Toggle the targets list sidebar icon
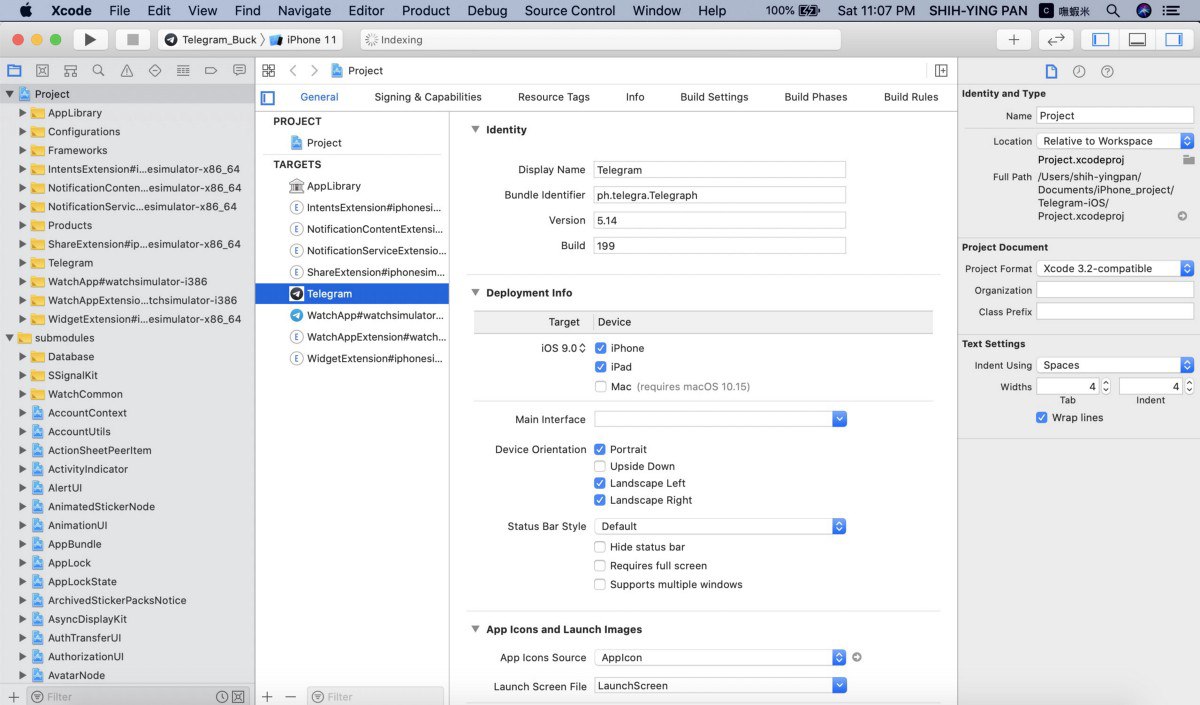 [267, 98]
